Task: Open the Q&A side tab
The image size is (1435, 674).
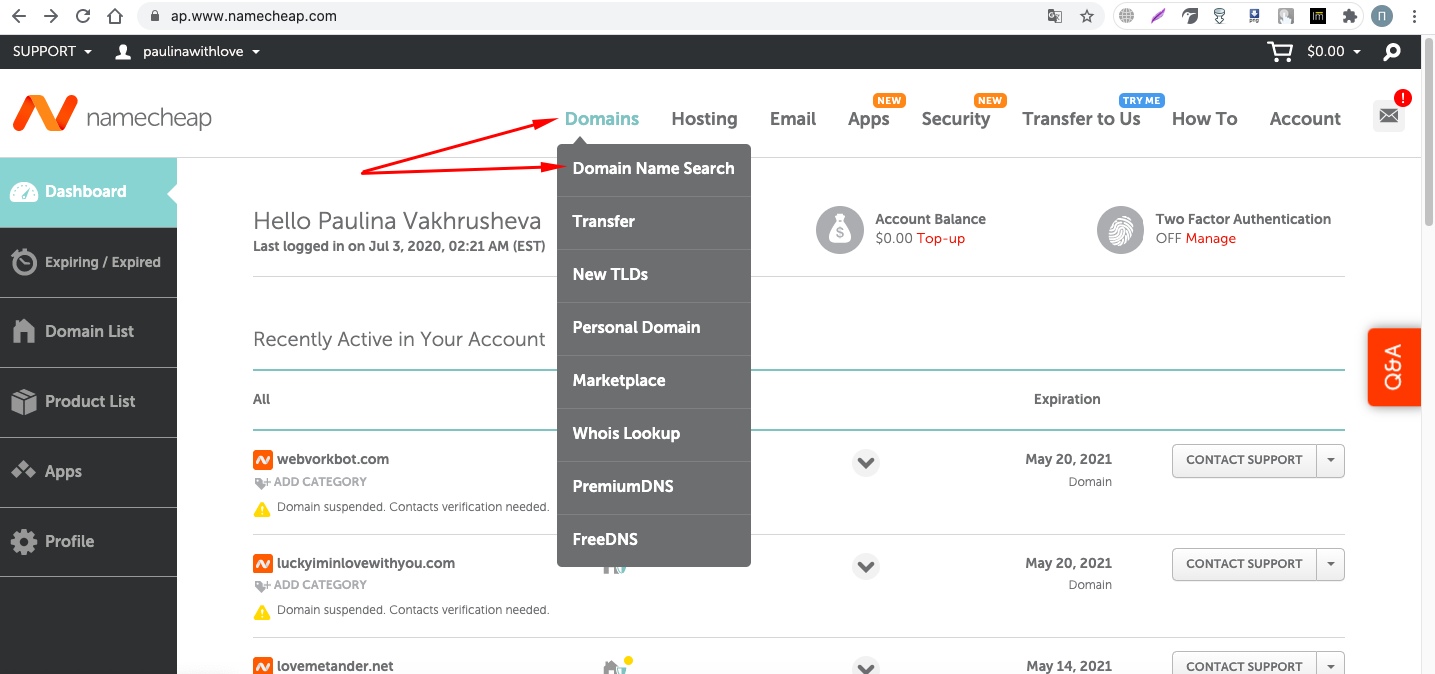Action: 1393,367
